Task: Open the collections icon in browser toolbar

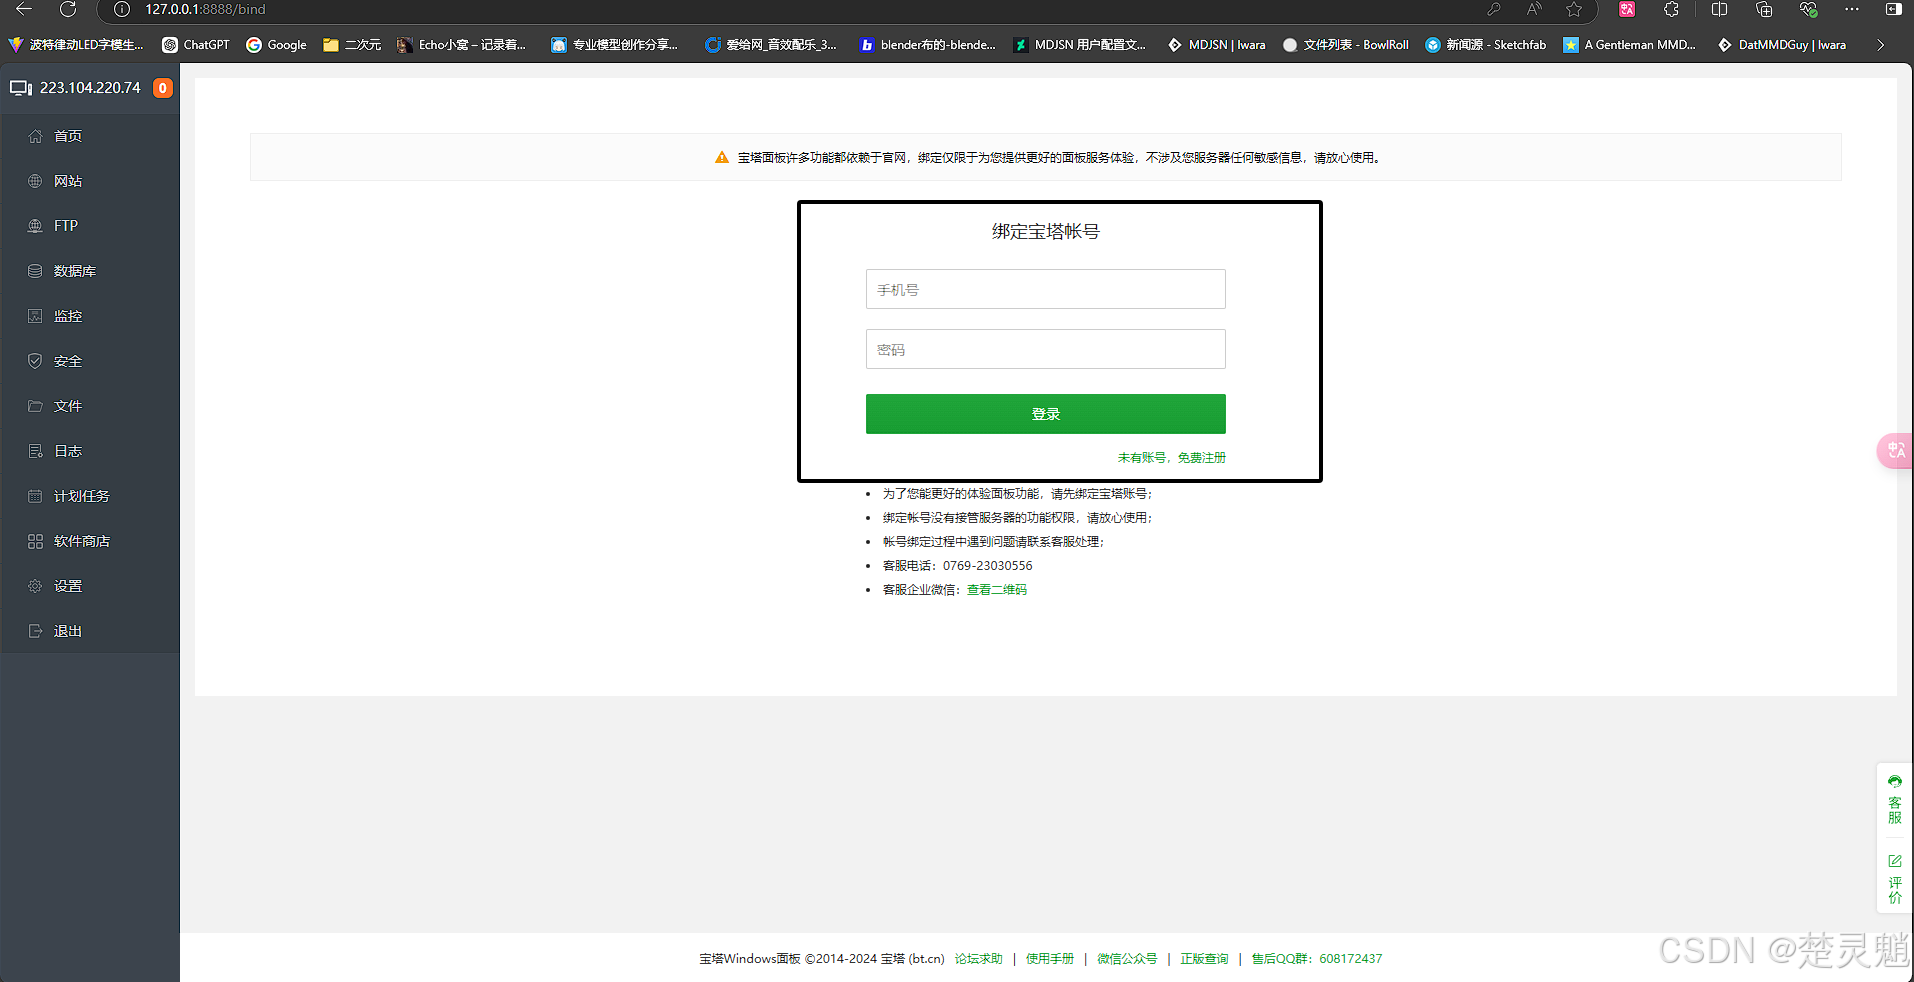Action: tap(1764, 9)
